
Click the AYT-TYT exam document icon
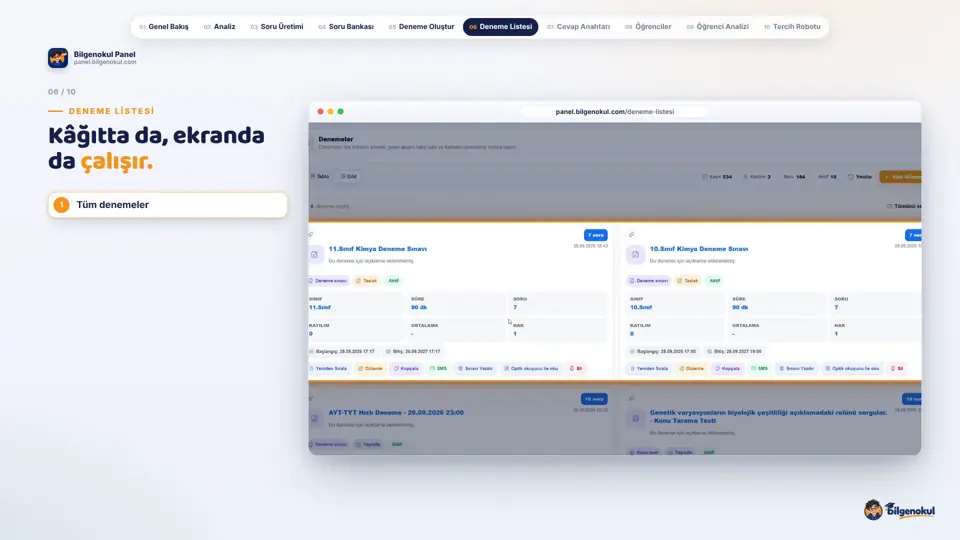315,418
